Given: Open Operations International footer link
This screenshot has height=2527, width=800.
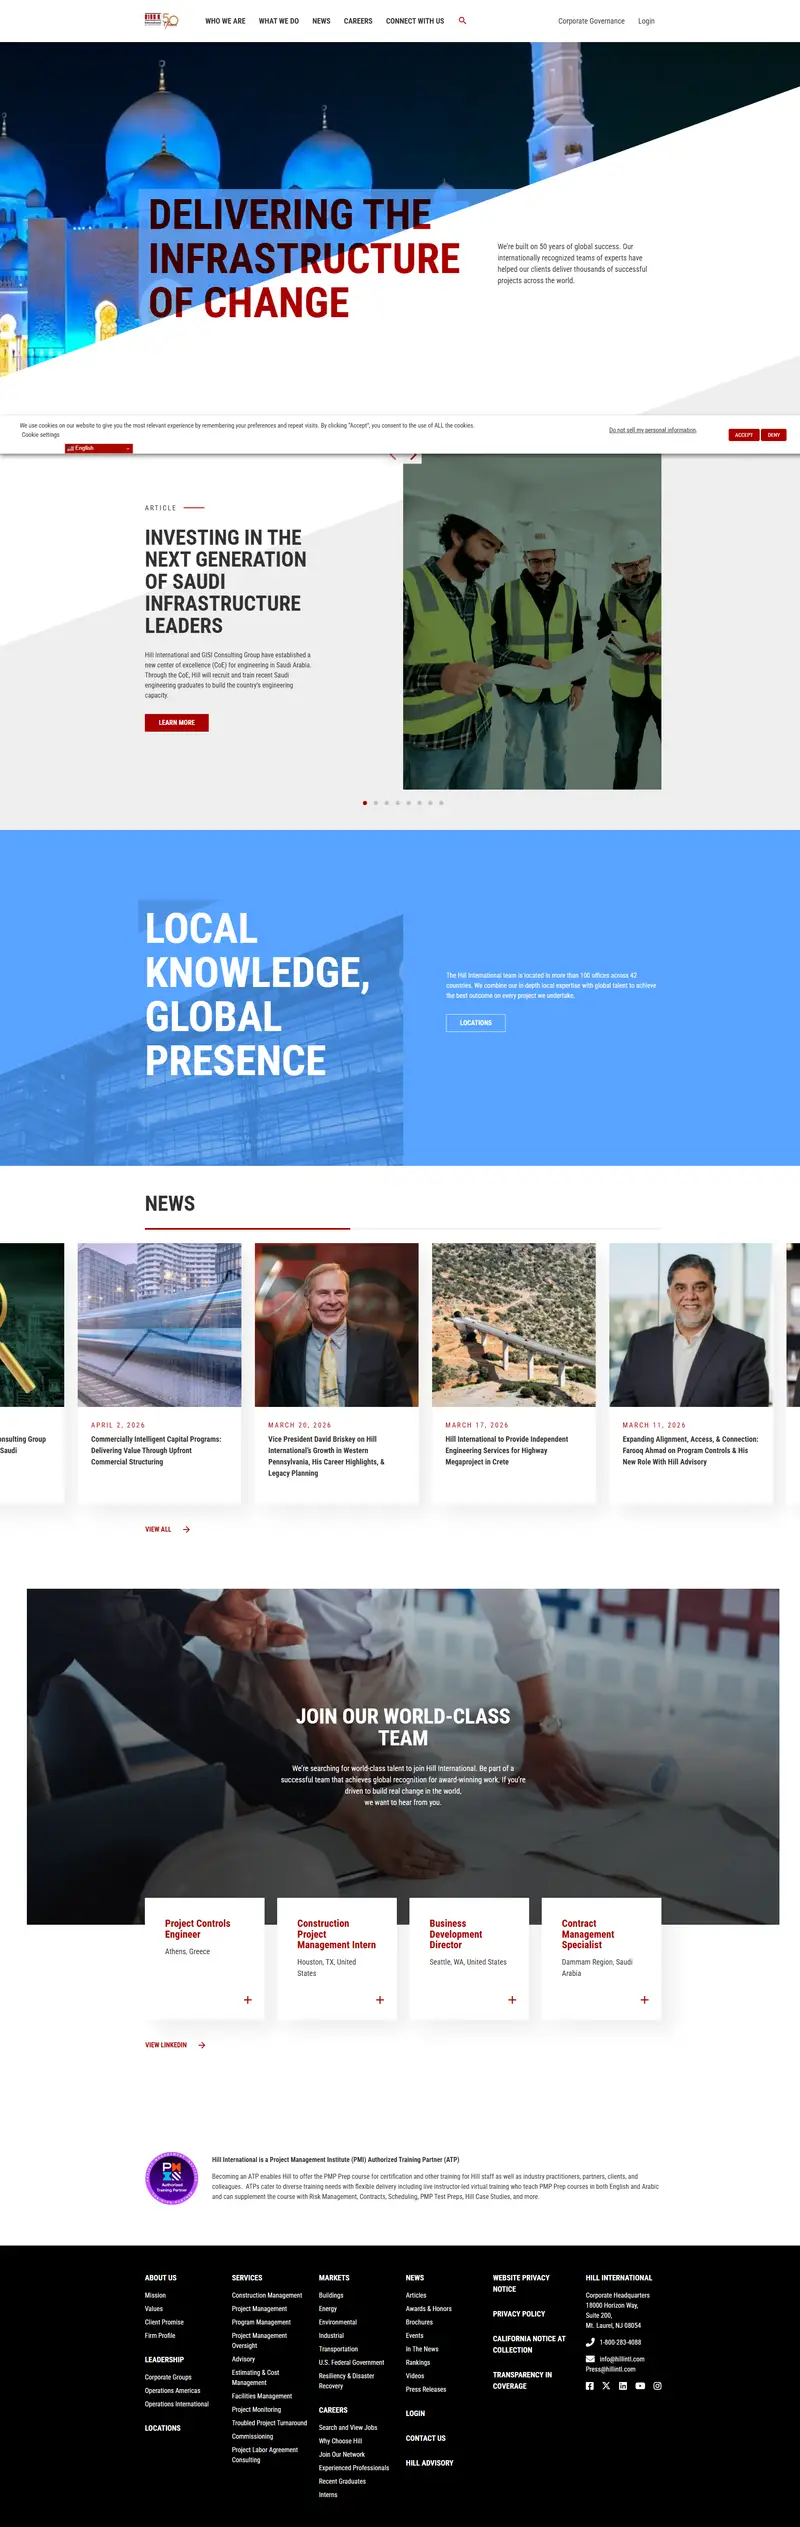Looking at the screenshot, I should (x=177, y=2404).
